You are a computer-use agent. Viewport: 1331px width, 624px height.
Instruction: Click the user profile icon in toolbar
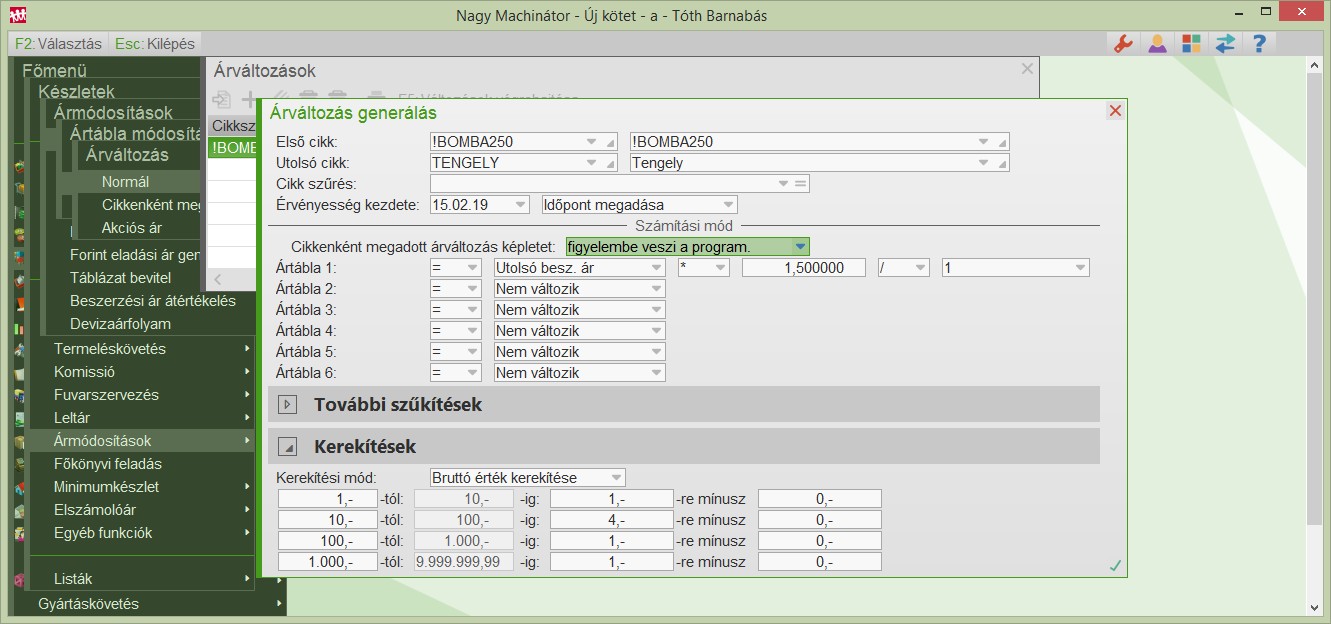coord(1157,44)
